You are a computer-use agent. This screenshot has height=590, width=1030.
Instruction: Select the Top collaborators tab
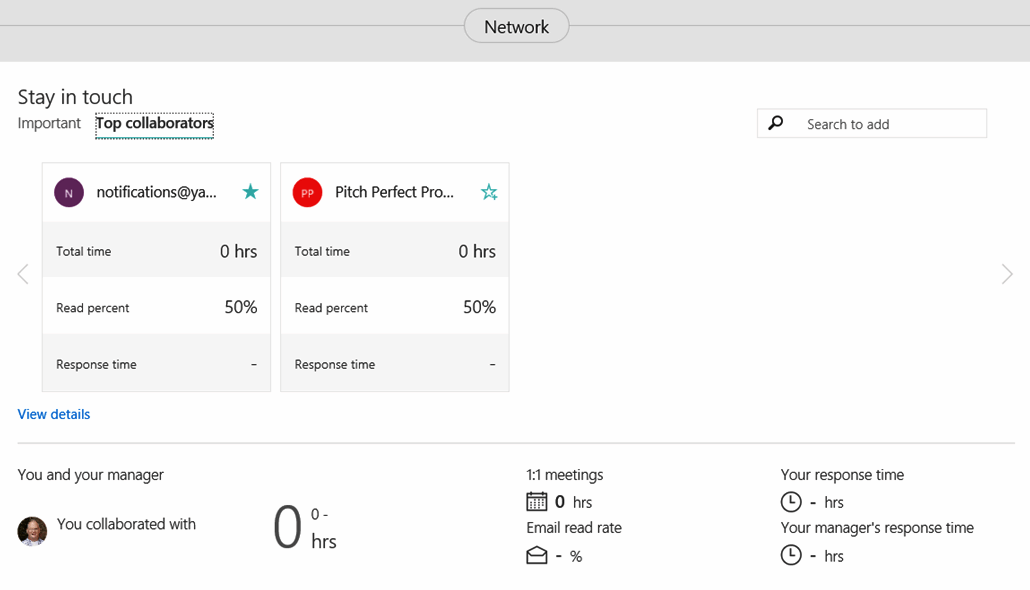coord(154,124)
